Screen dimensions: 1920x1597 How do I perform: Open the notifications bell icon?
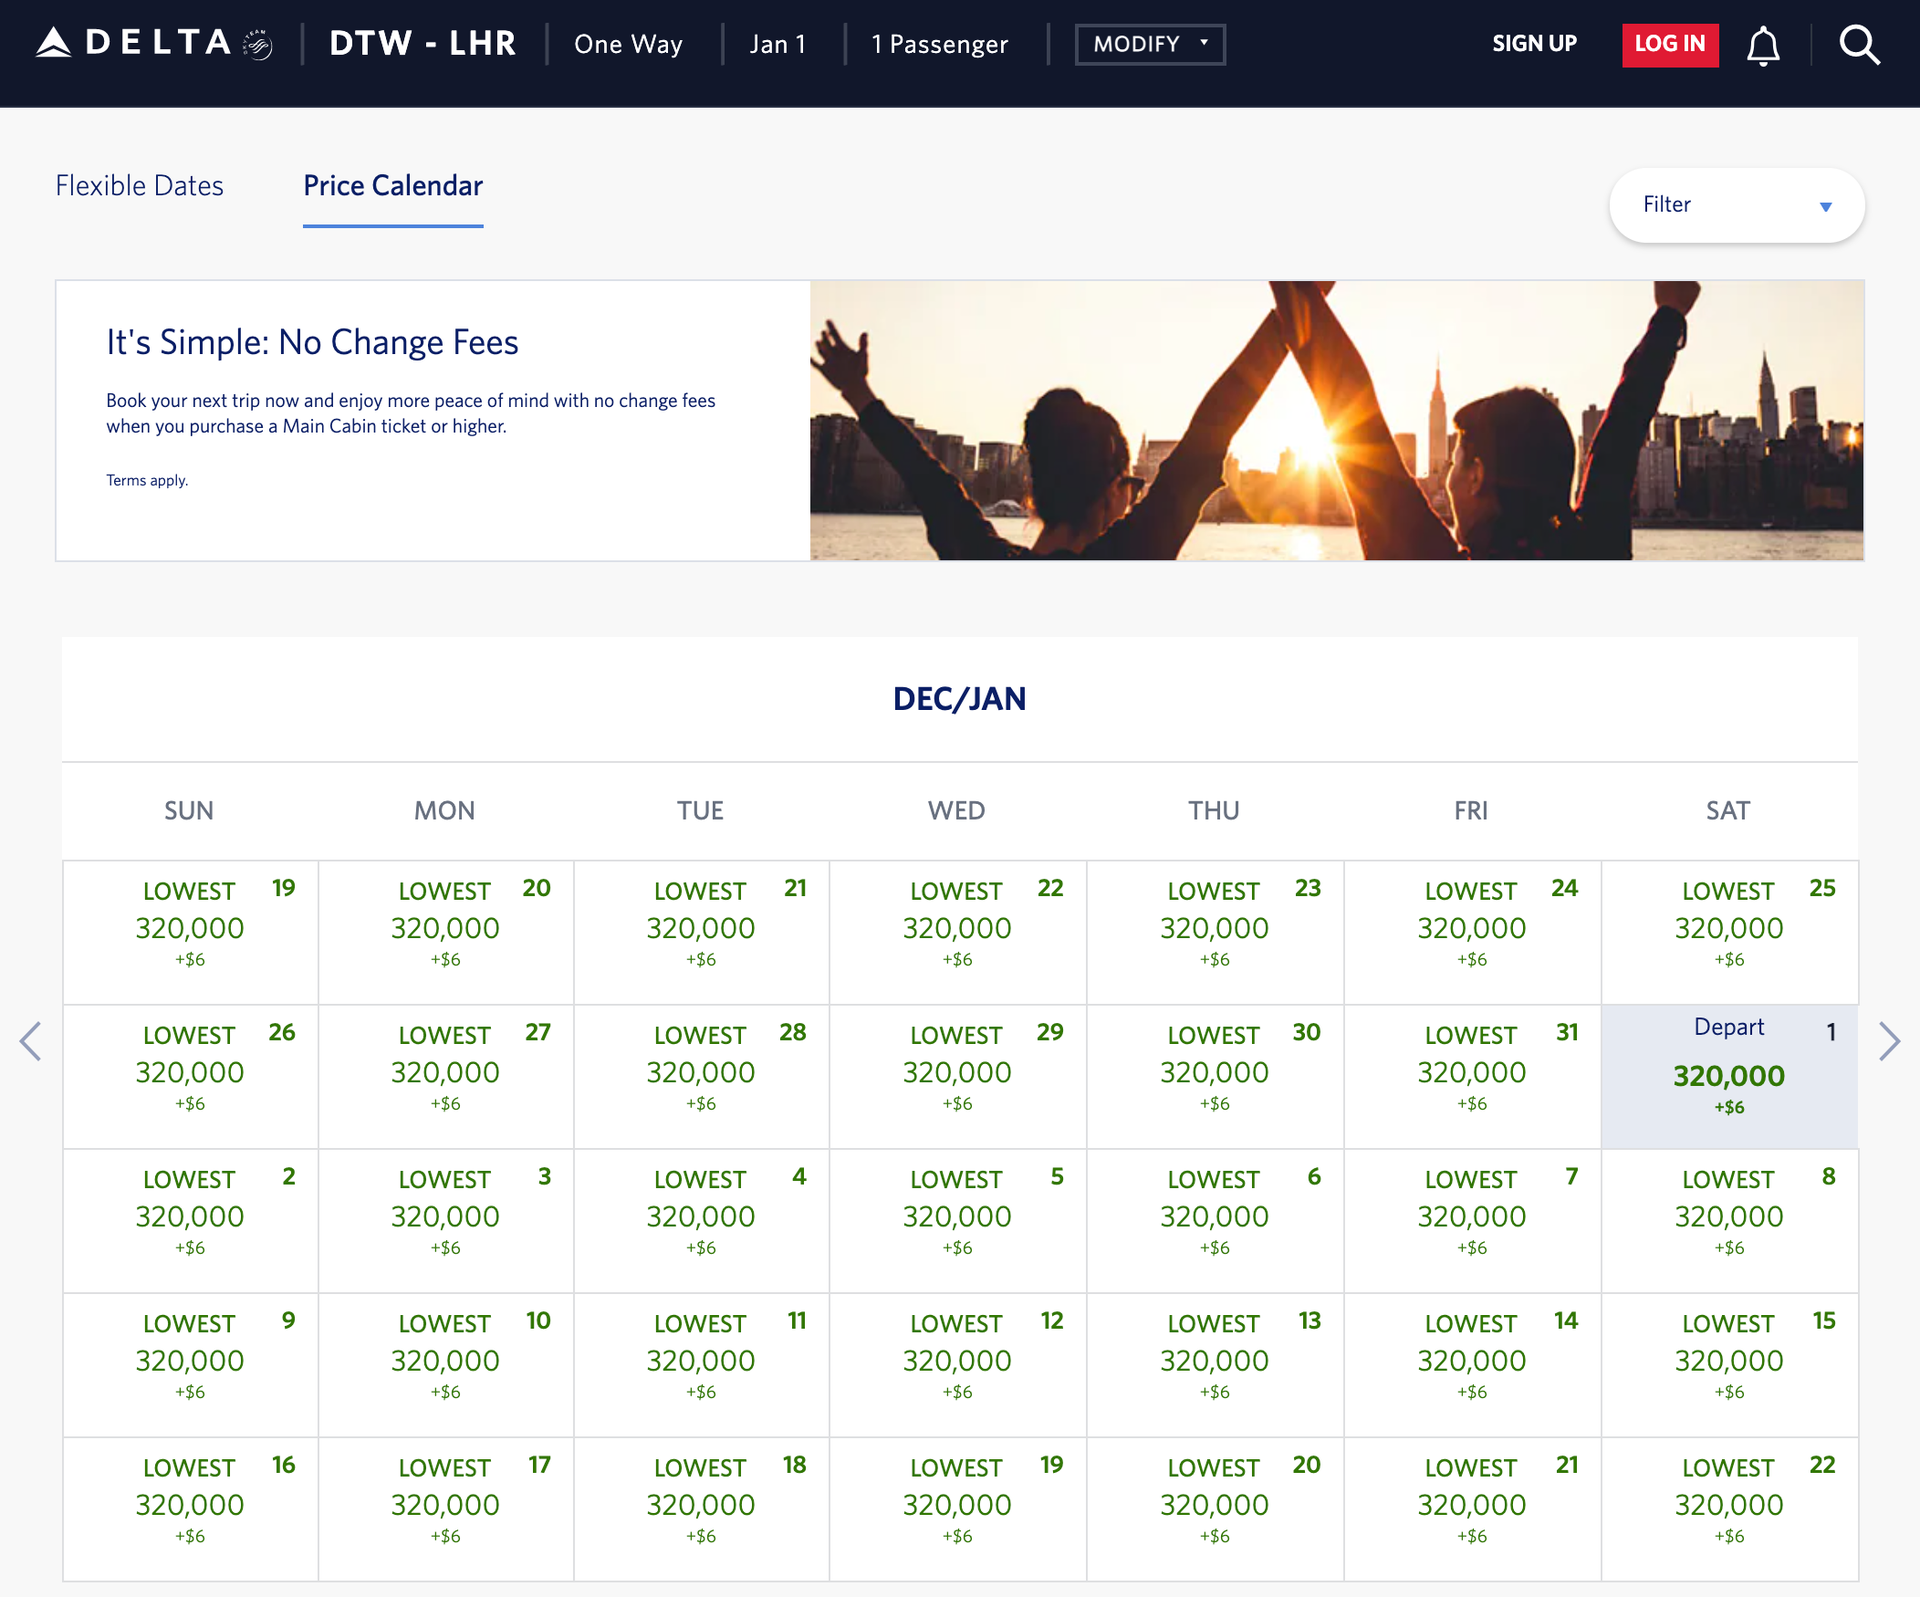[1763, 45]
